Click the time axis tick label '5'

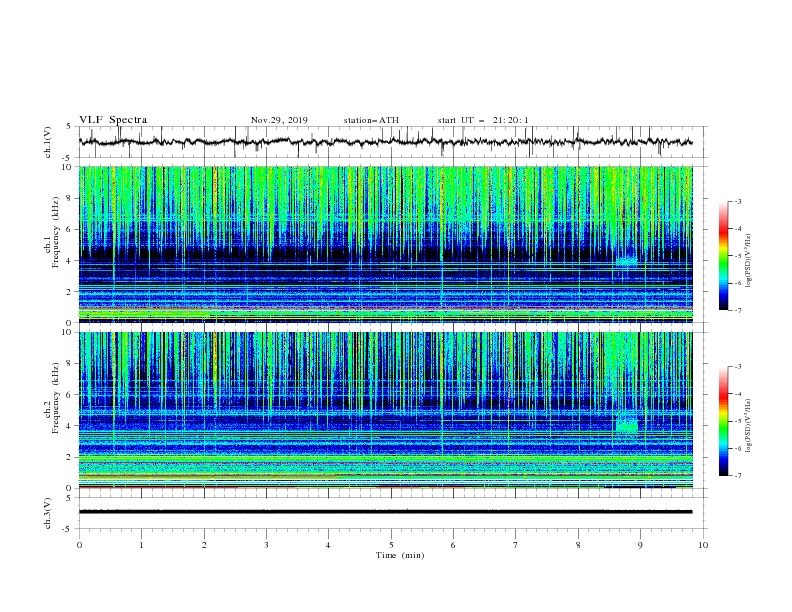pos(391,545)
